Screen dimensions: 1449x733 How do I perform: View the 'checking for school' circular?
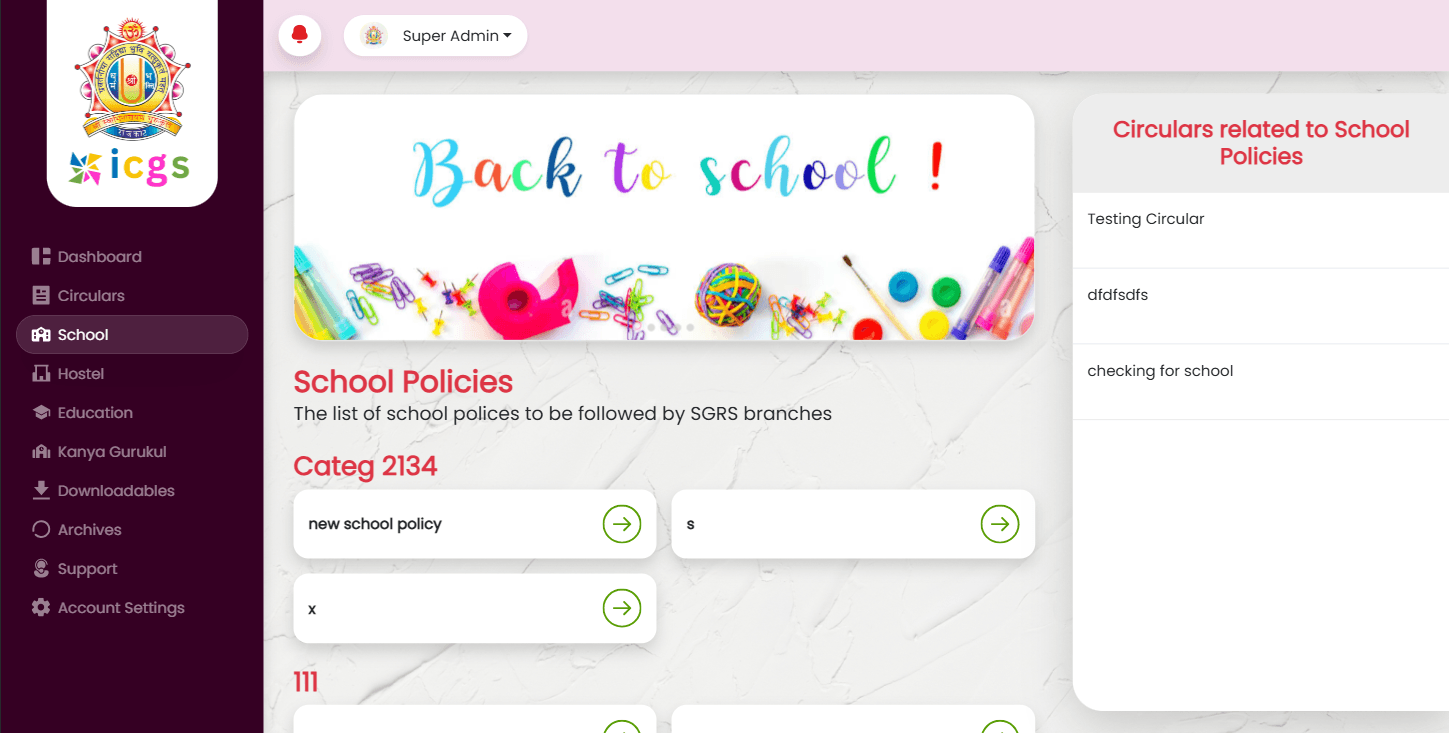tap(1261, 382)
